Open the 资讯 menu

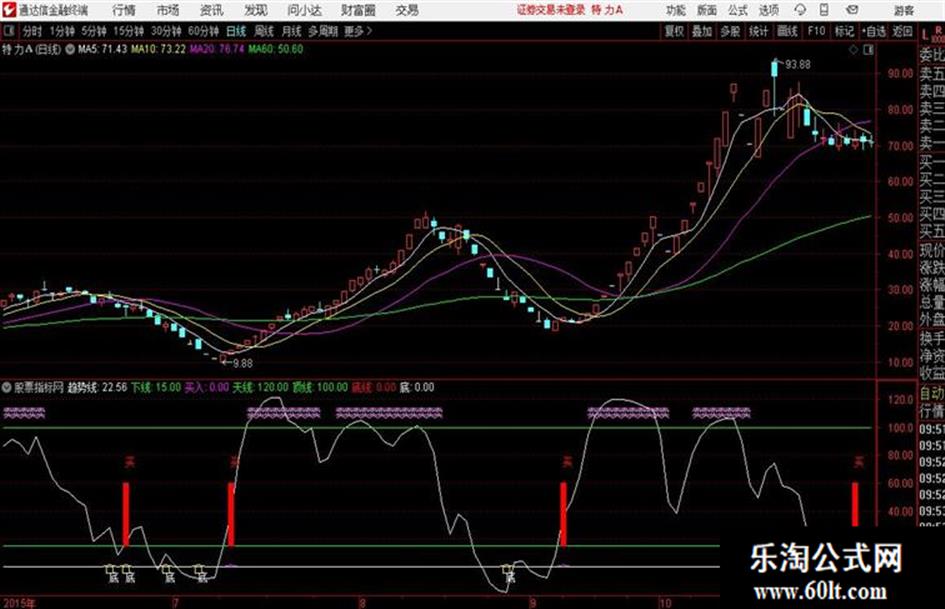[x=211, y=10]
